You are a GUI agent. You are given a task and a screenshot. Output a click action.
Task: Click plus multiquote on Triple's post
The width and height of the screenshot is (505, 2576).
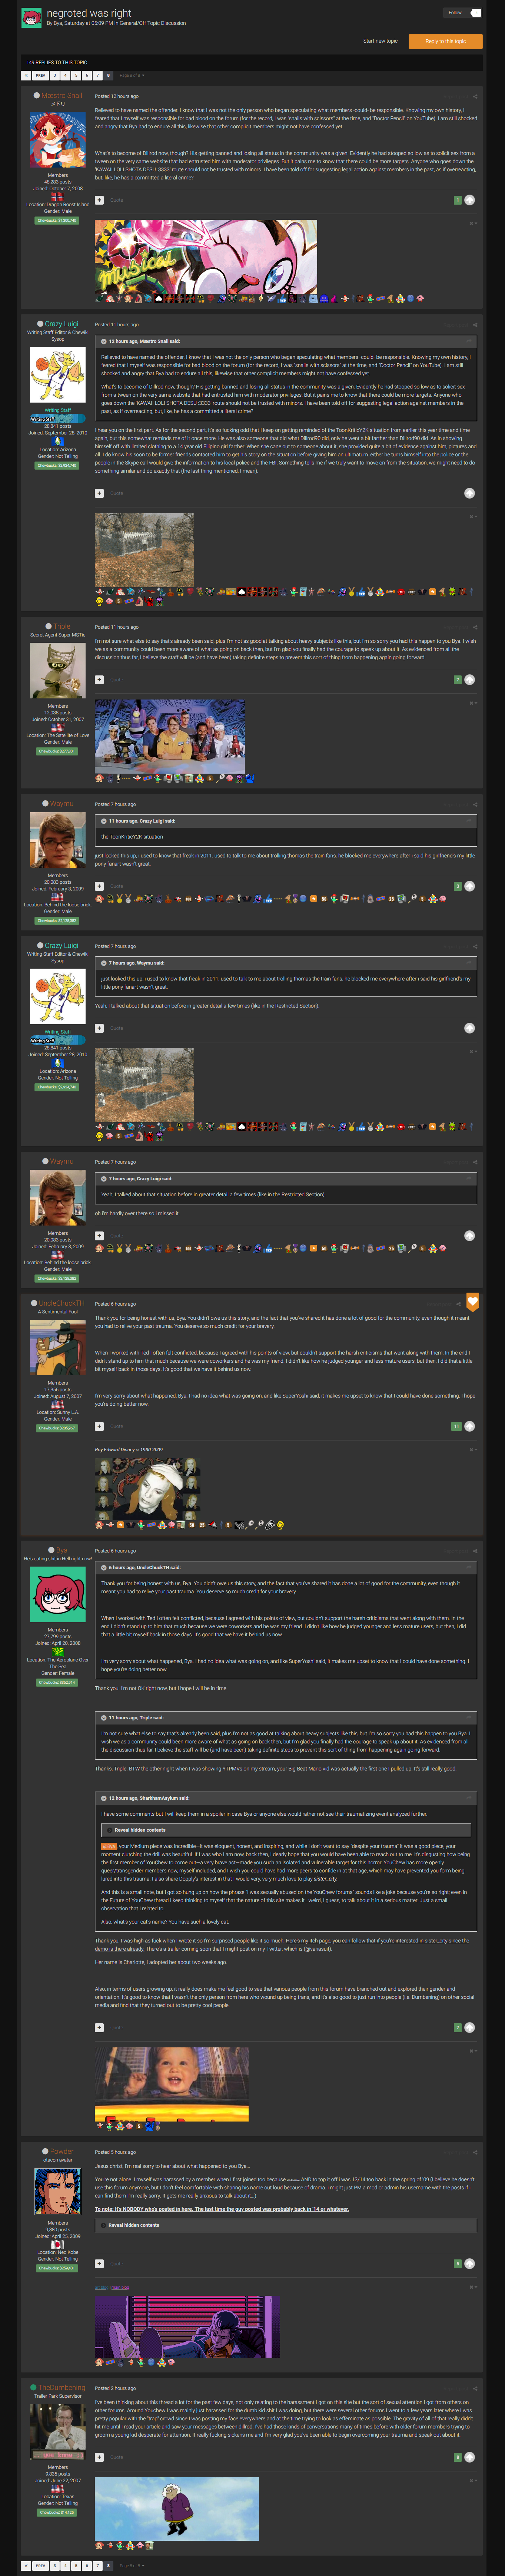[99, 679]
